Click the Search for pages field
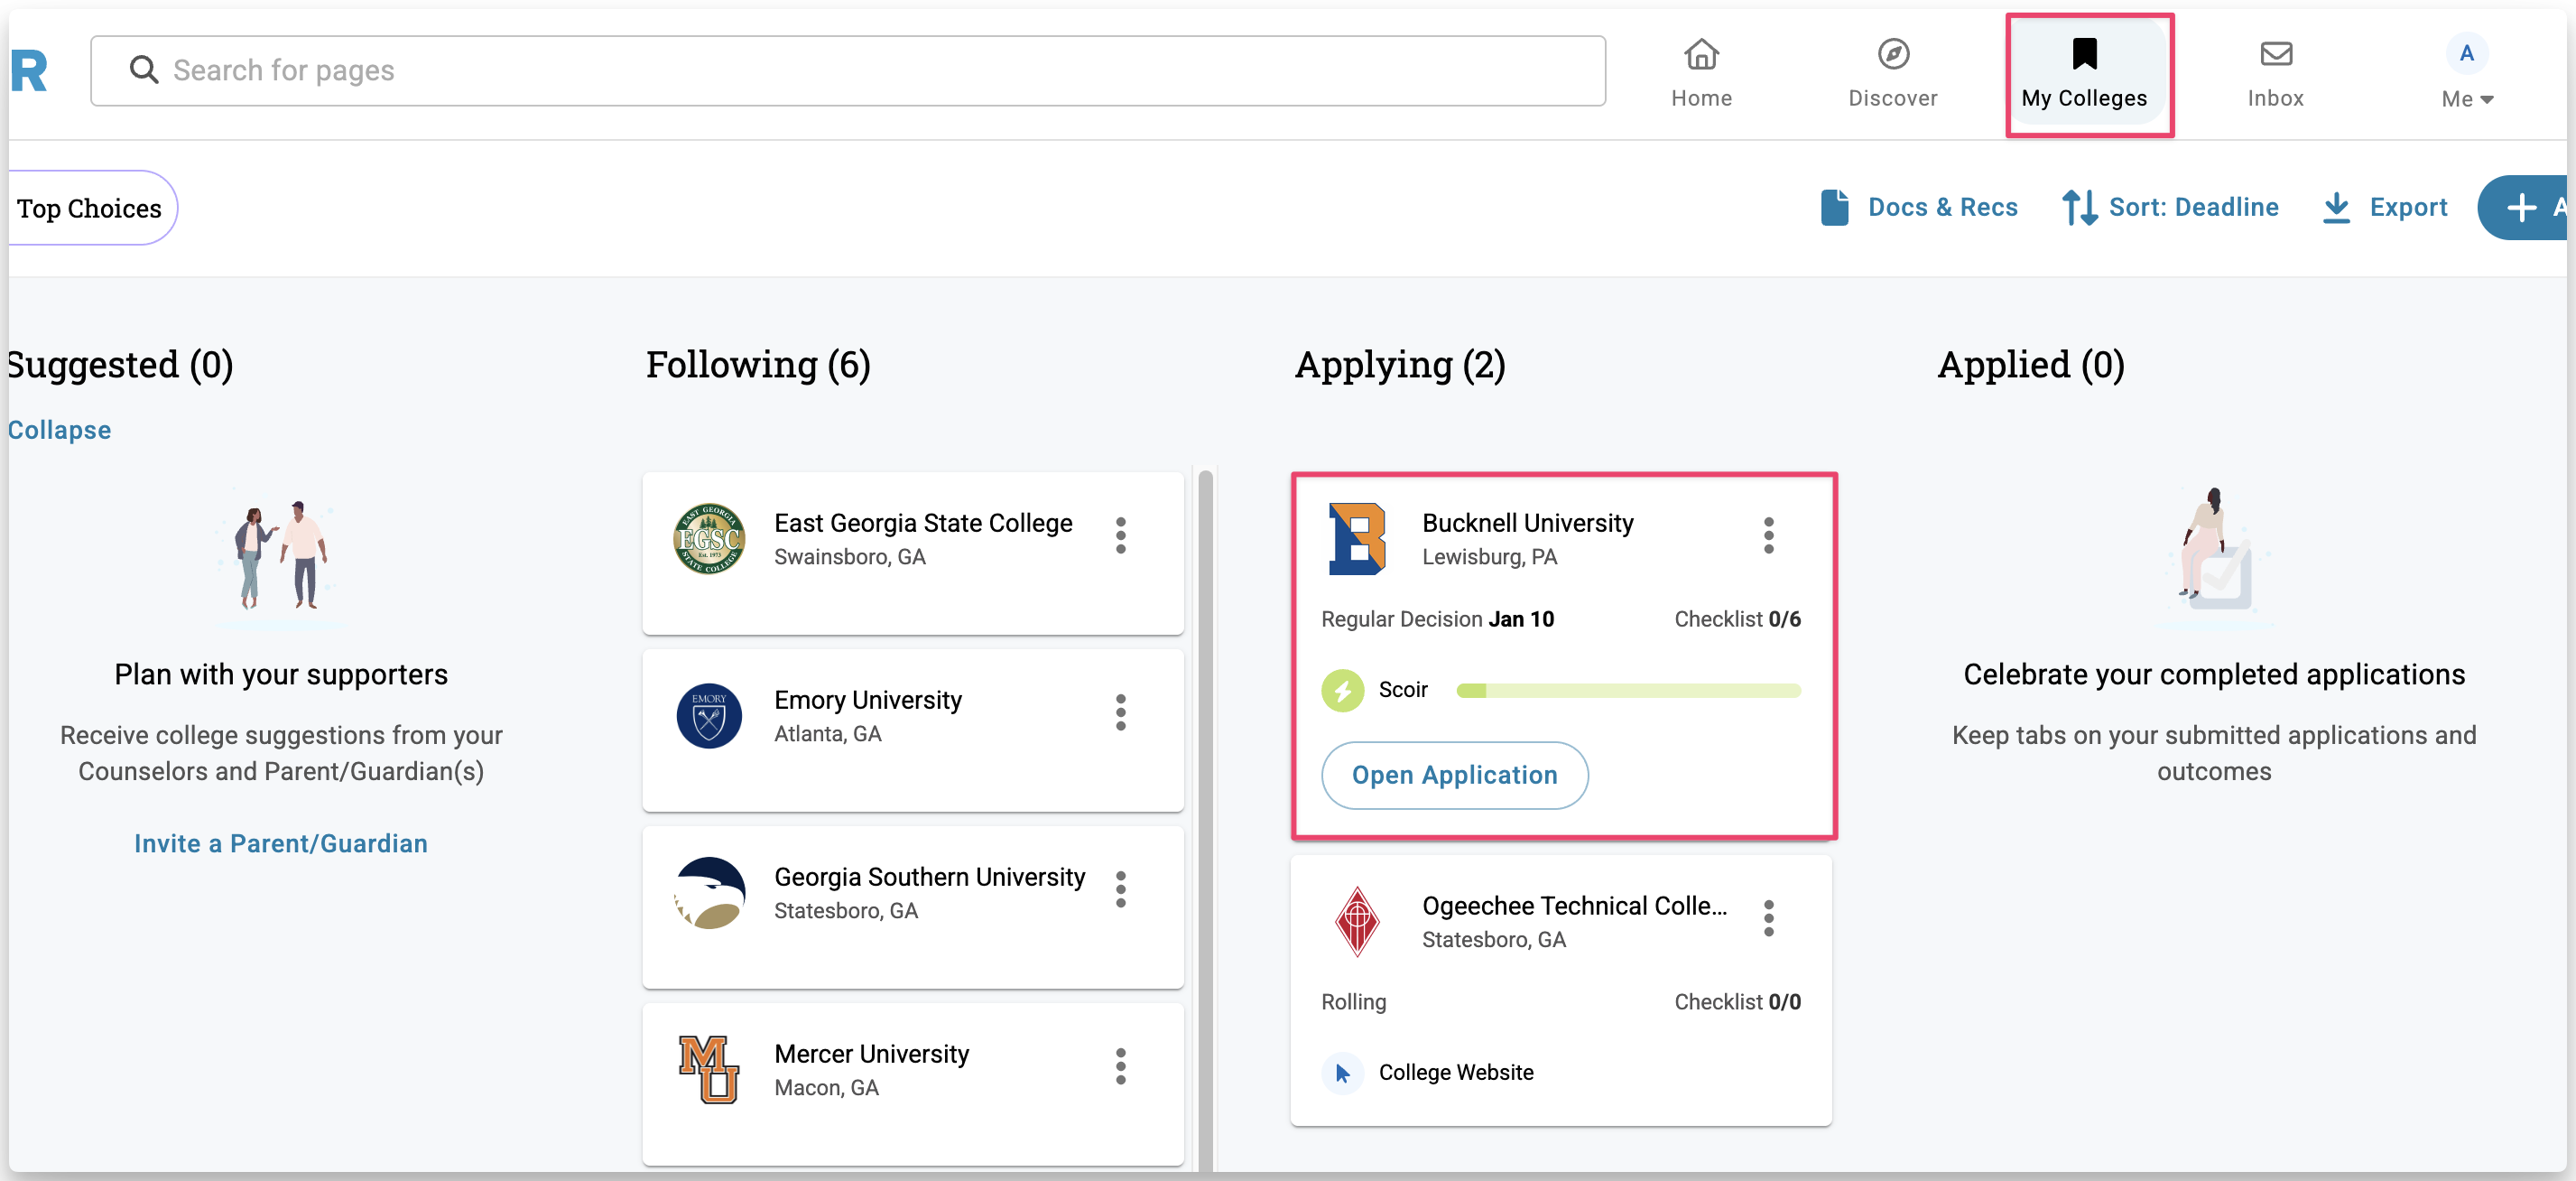Viewport: 2576px width, 1181px height. (848, 70)
